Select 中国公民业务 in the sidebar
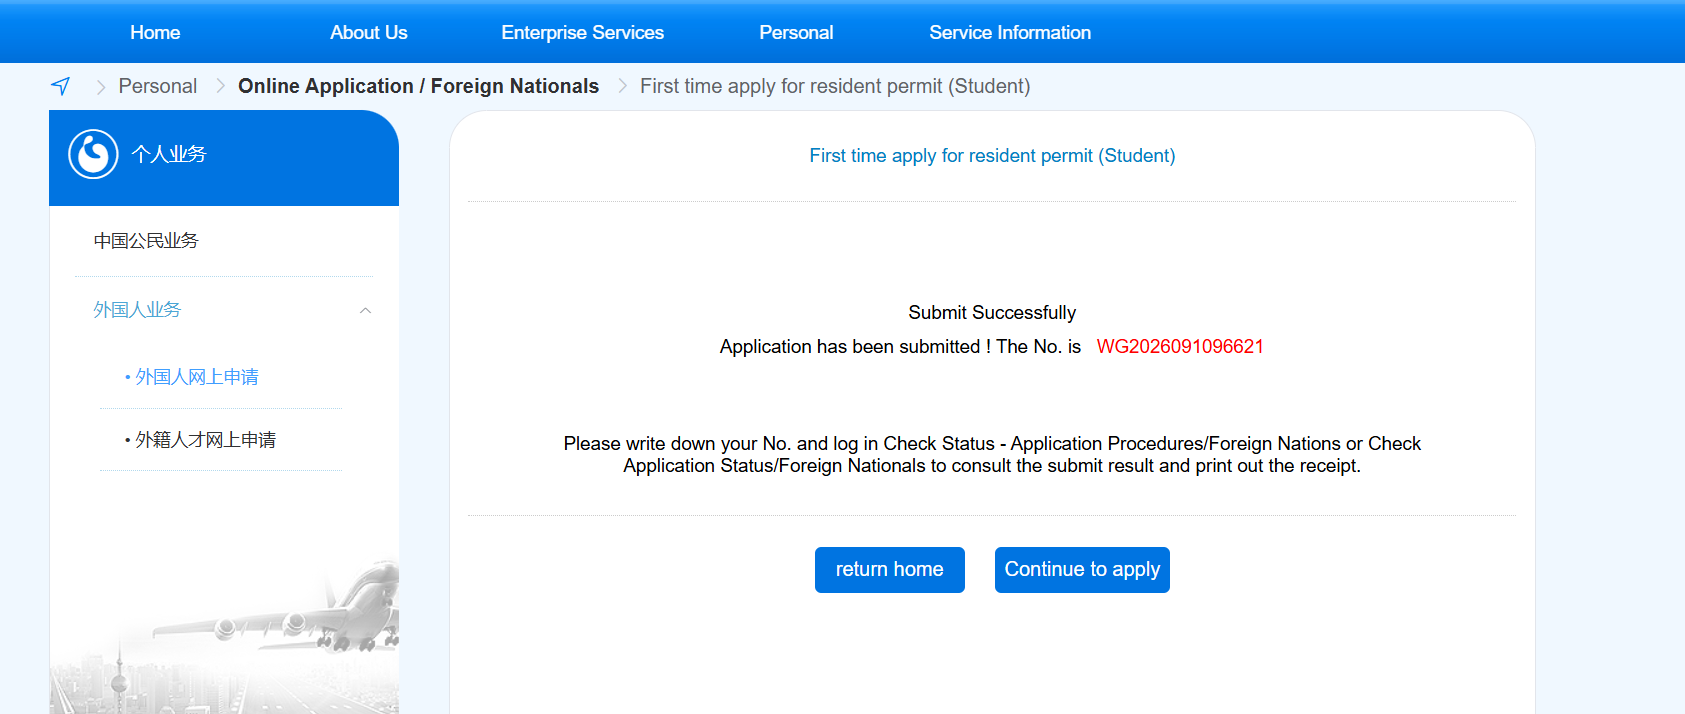Viewport: 1685px width, 714px height. pos(146,241)
